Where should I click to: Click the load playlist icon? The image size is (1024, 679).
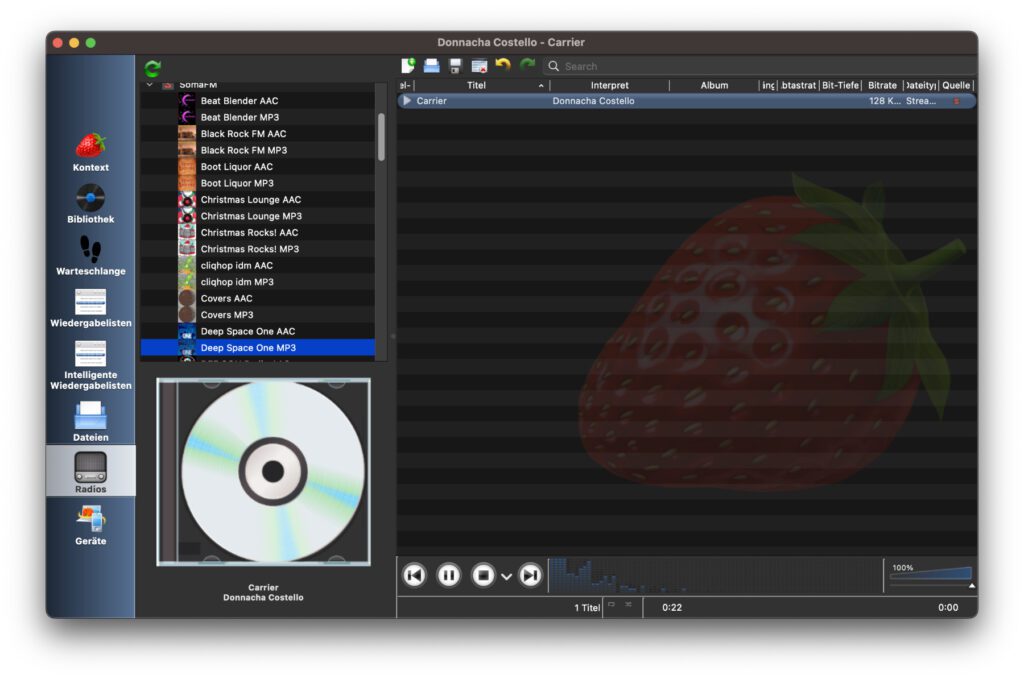pyautogui.click(x=432, y=66)
